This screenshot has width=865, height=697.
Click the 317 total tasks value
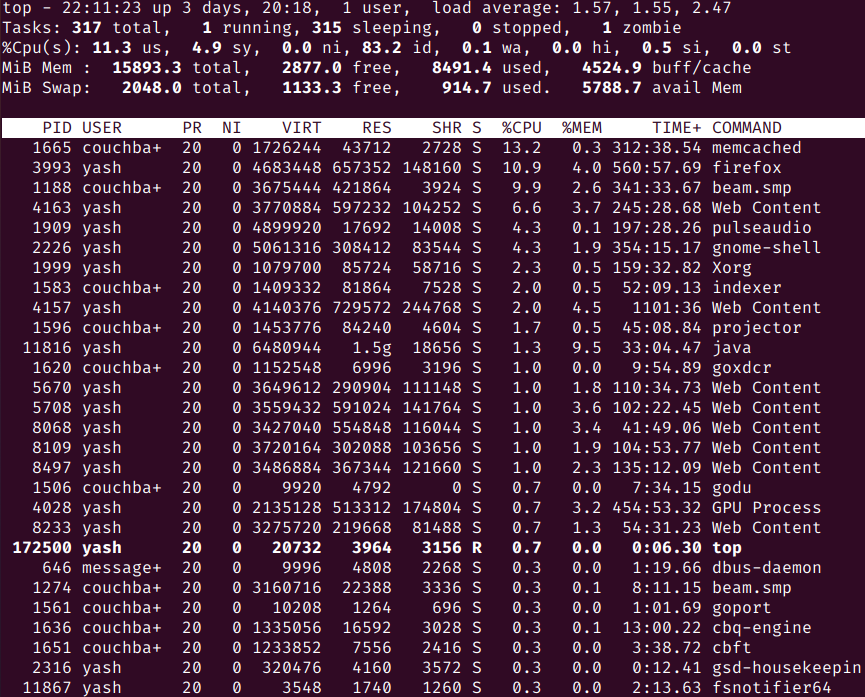click(87, 28)
